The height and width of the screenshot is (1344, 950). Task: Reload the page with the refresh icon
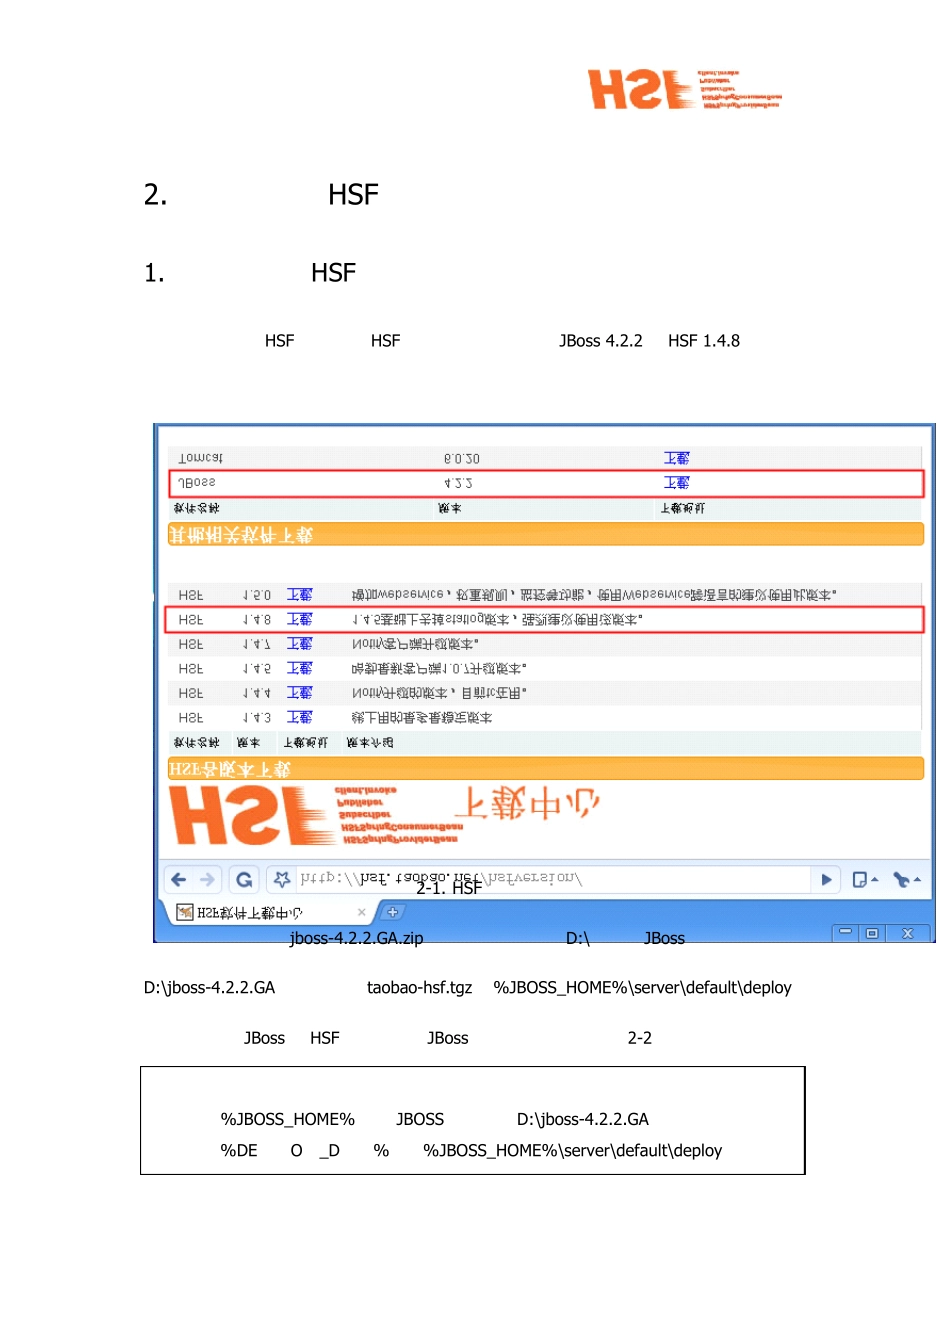click(x=244, y=880)
